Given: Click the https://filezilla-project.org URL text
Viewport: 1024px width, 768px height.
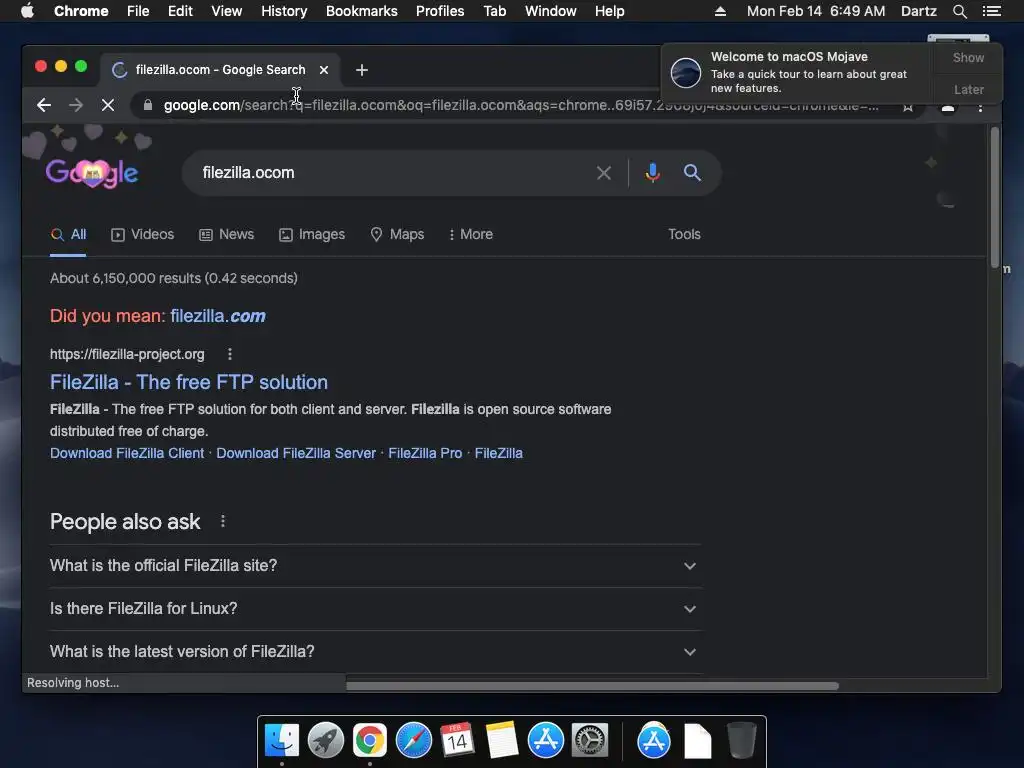Looking at the screenshot, I should tap(127, 354).
